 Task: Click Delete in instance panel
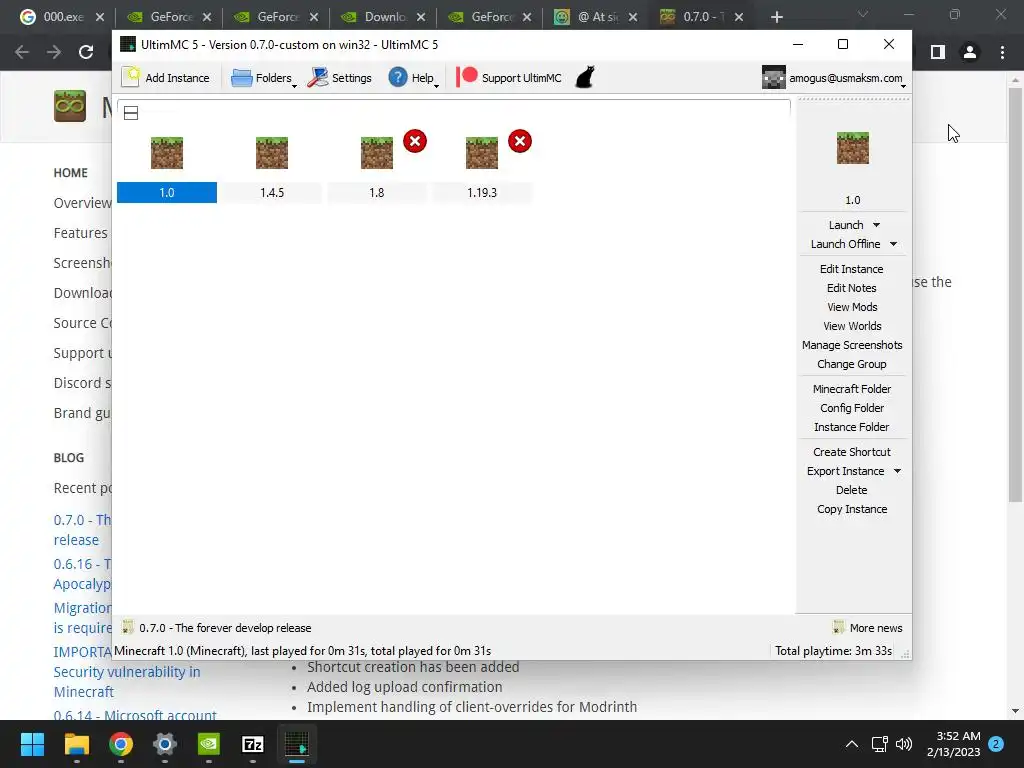(x=852, y=490)
